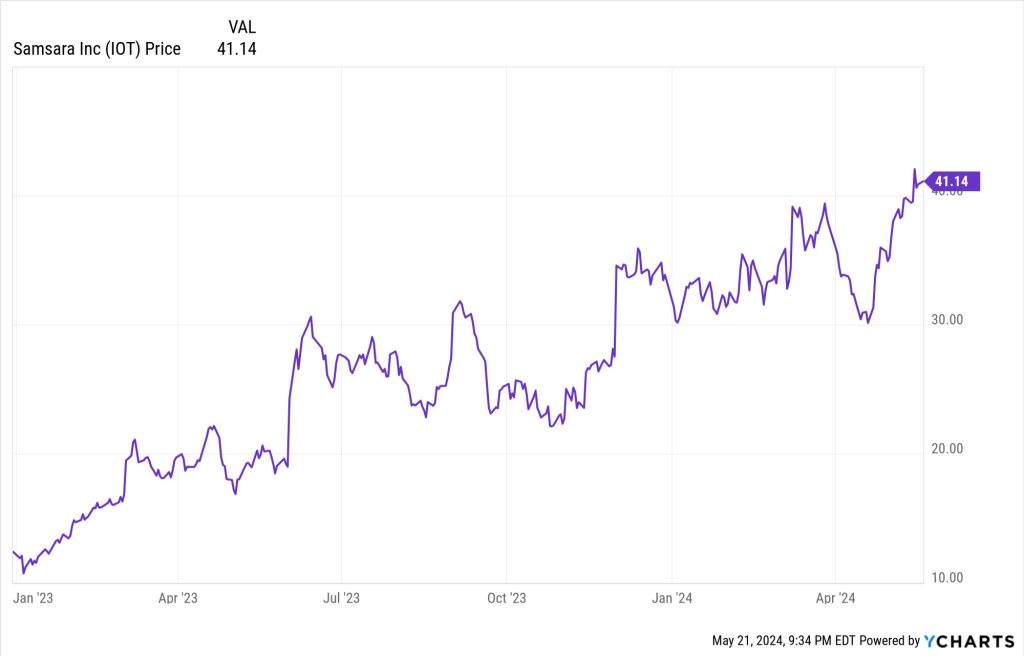The width and height of the screenshot is (1024, 656).
Task: Click the Jan '24 x-axis label
Action: [x=671, y=598]
